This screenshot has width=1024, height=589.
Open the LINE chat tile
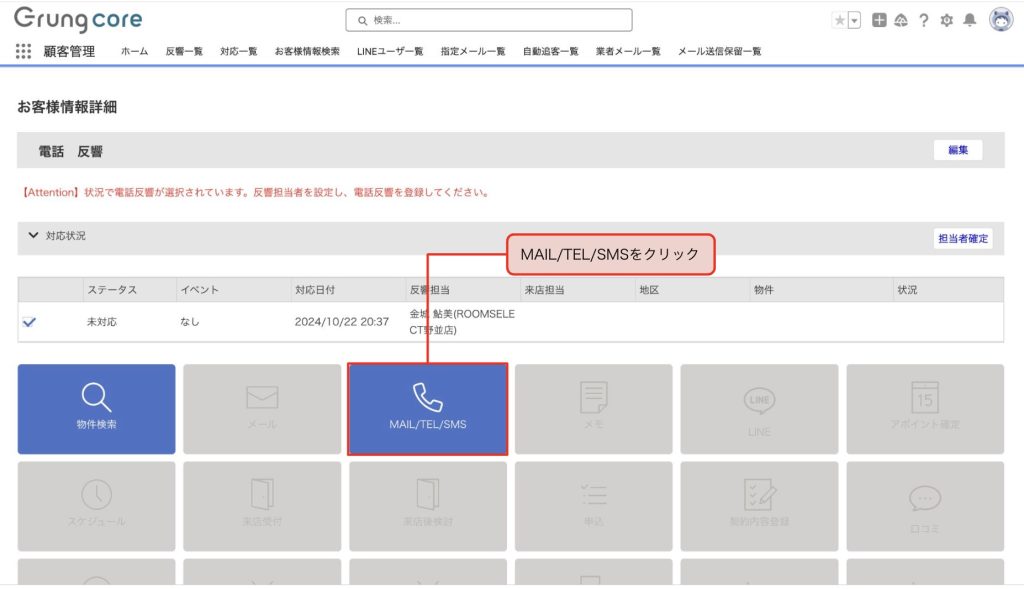[x=759, y=409]
